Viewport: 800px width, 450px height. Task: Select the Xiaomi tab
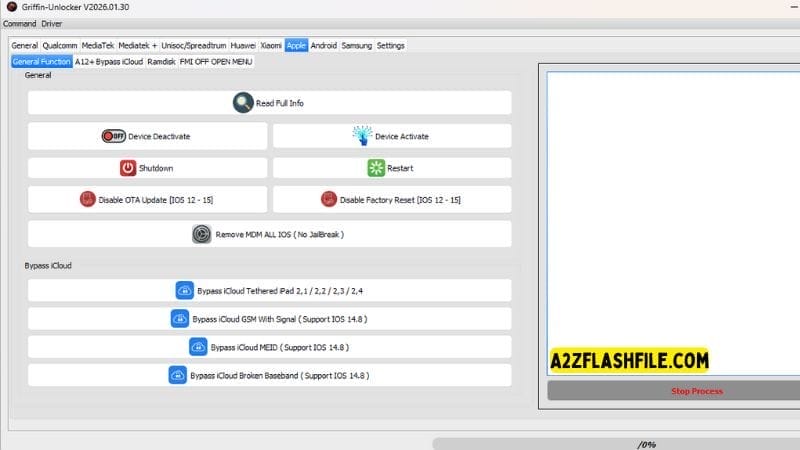pos(271,45)
